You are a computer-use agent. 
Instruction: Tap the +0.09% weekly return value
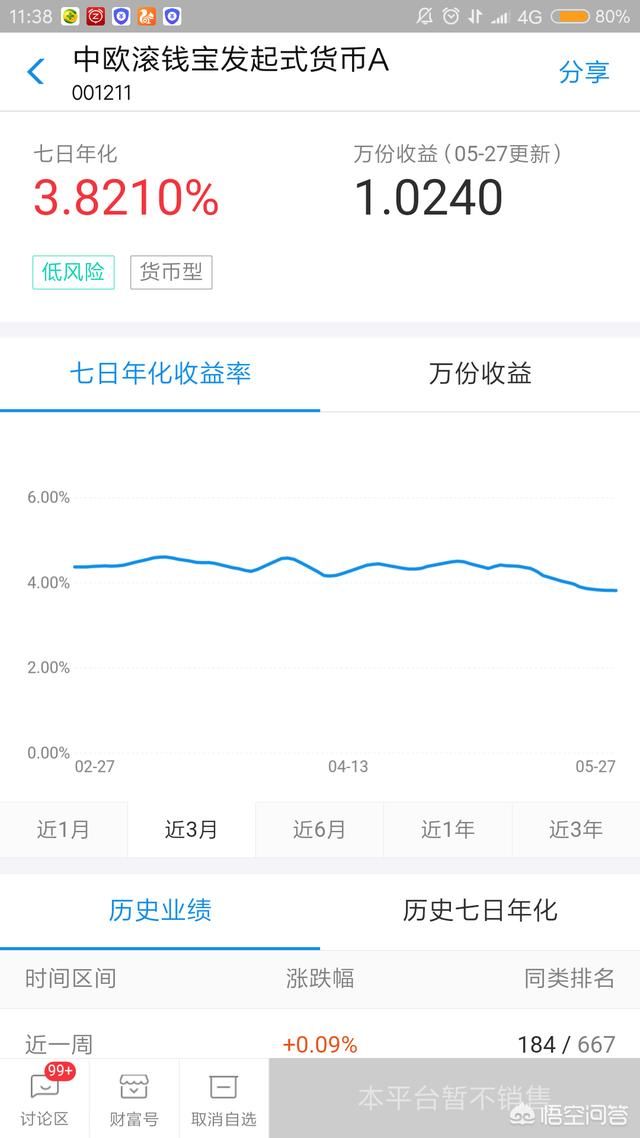pos(318,1043)
